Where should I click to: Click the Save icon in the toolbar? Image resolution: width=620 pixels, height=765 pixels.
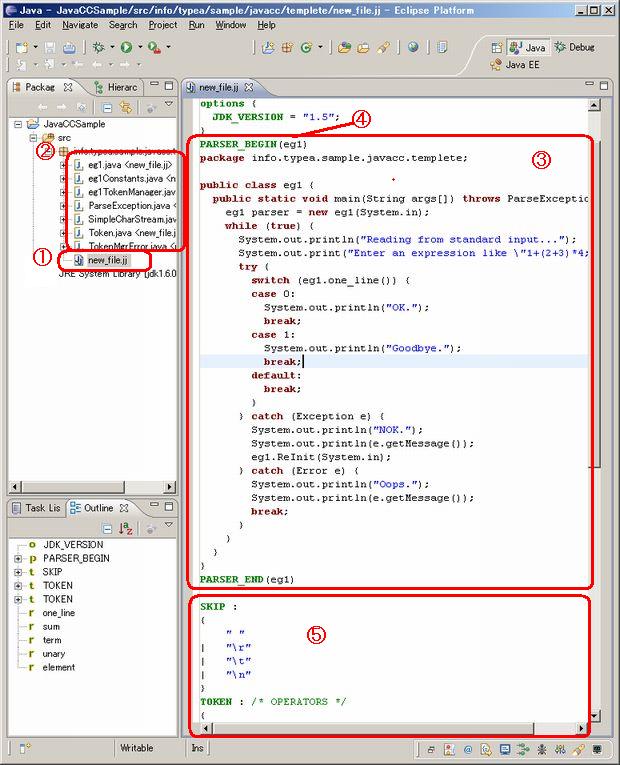pos(51,47)
